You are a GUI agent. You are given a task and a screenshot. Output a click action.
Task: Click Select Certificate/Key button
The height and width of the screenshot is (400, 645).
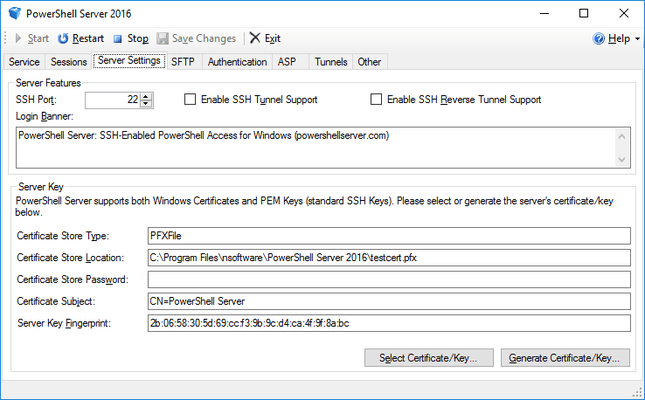click(429, 358)
